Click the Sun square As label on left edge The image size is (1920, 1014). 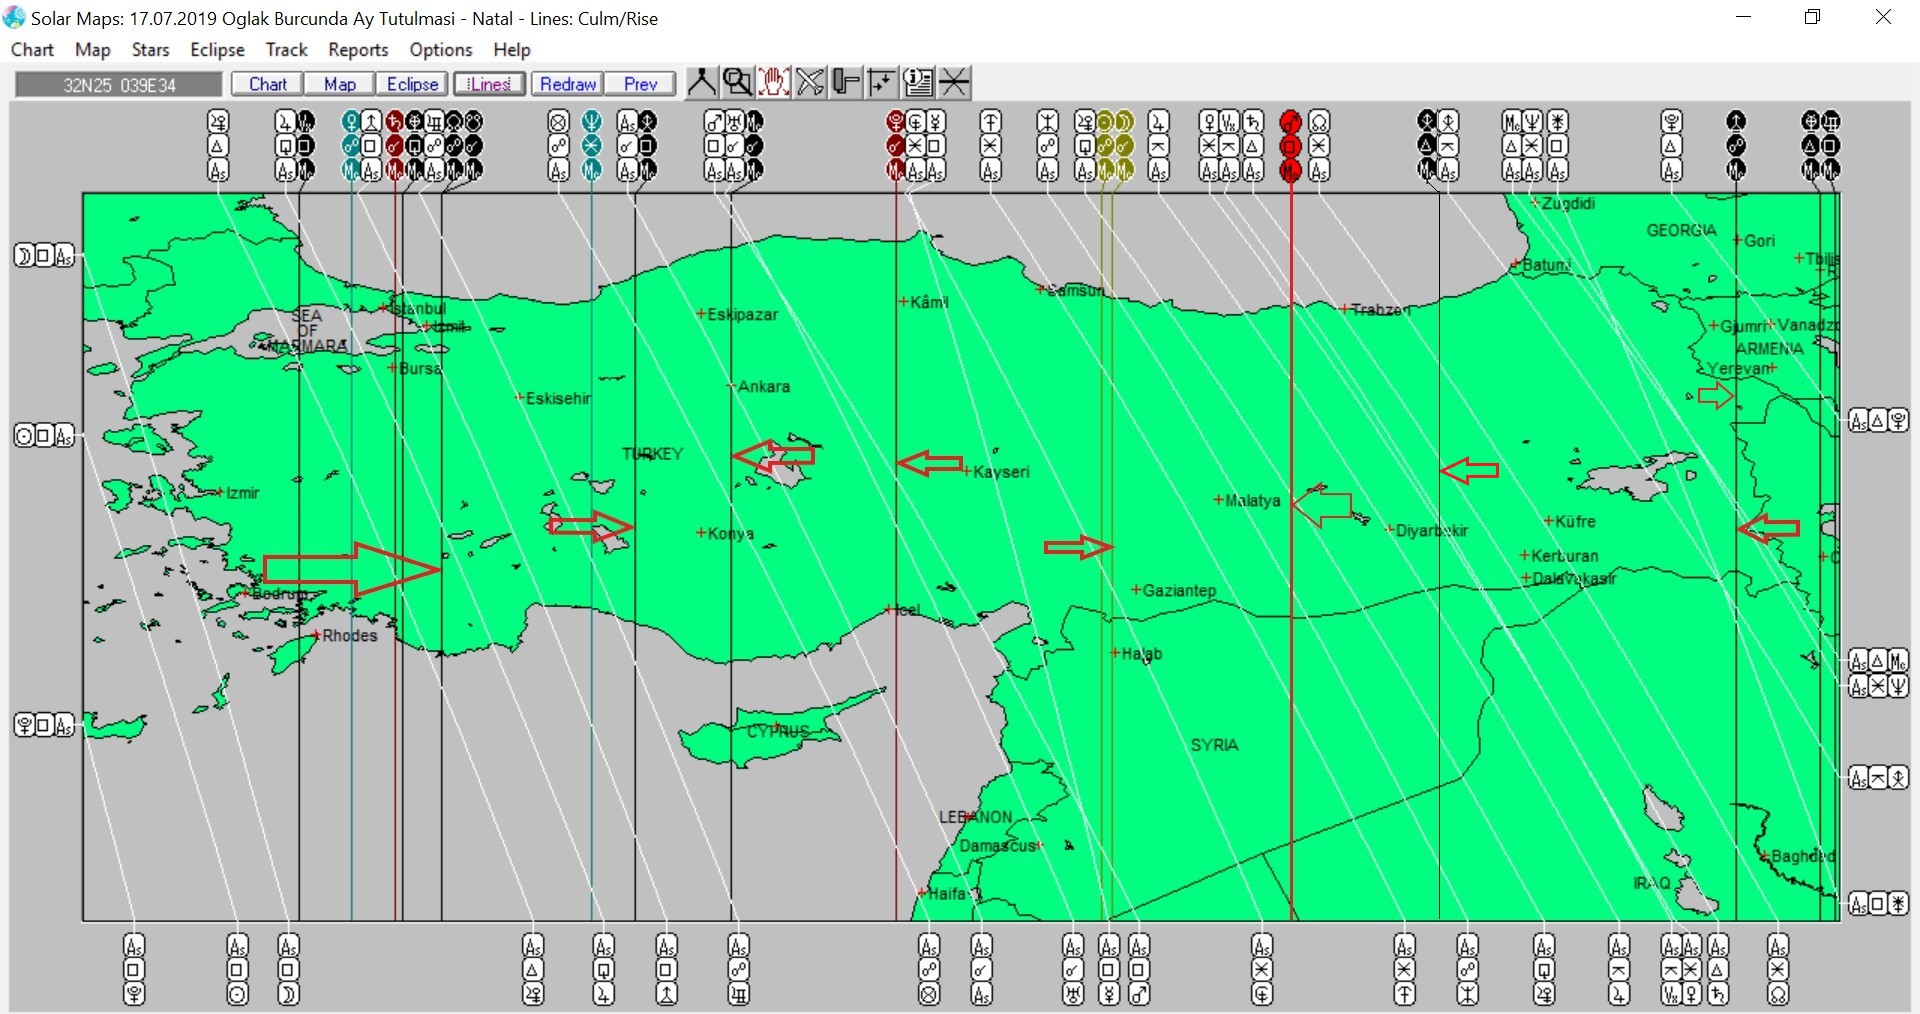click(x=44, y=436)
